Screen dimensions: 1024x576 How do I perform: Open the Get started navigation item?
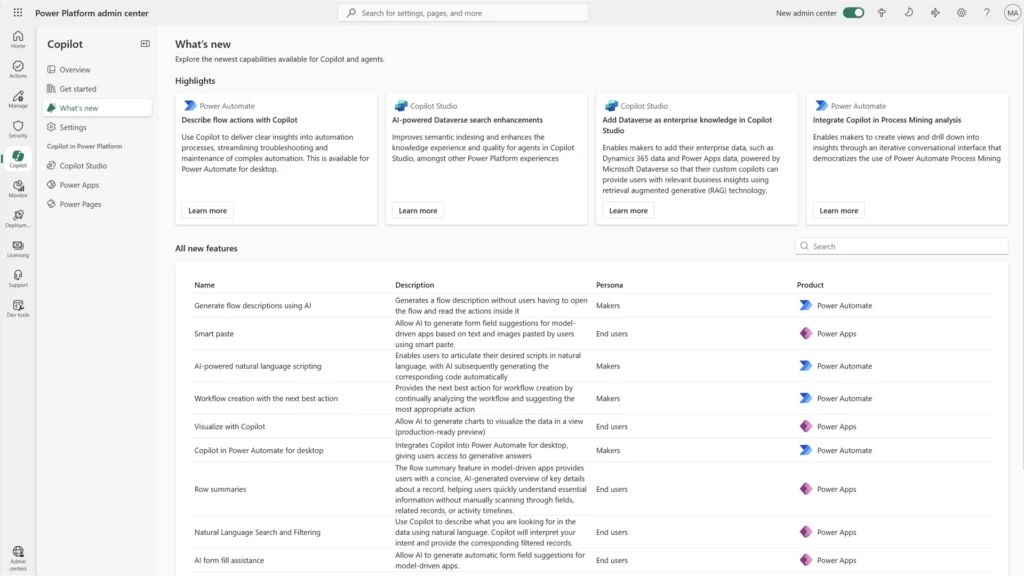[80, 88]
